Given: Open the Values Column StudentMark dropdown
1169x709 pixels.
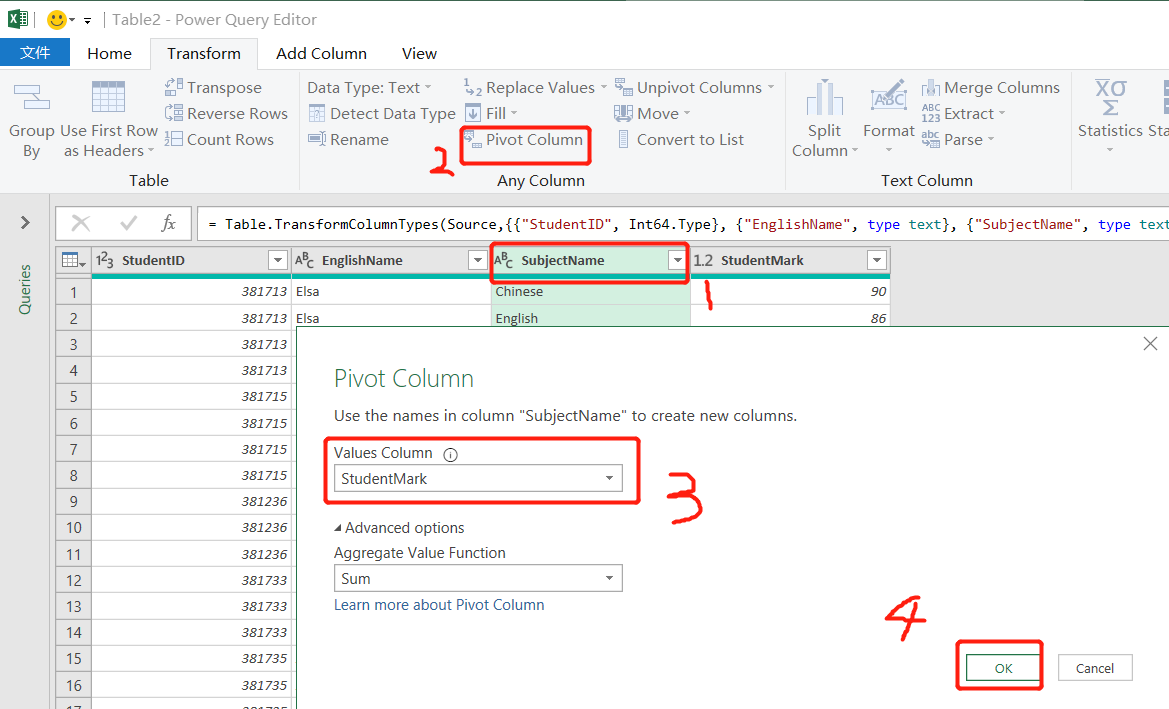Looking at the screenshot, I should click(x=609, y=479).
